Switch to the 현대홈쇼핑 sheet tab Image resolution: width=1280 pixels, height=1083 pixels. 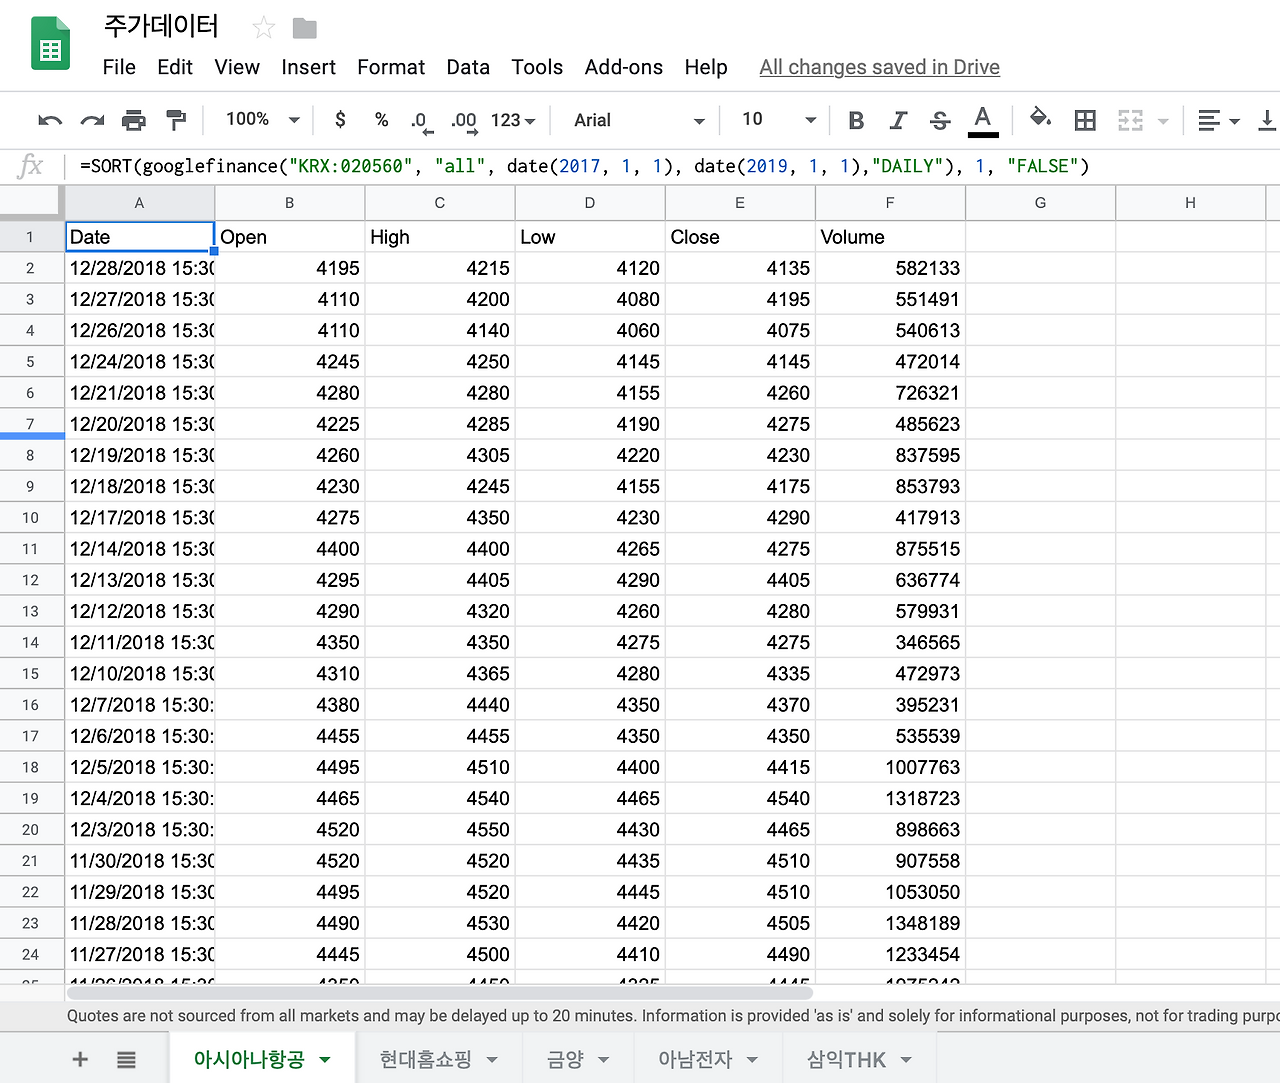click(426, 1059)
